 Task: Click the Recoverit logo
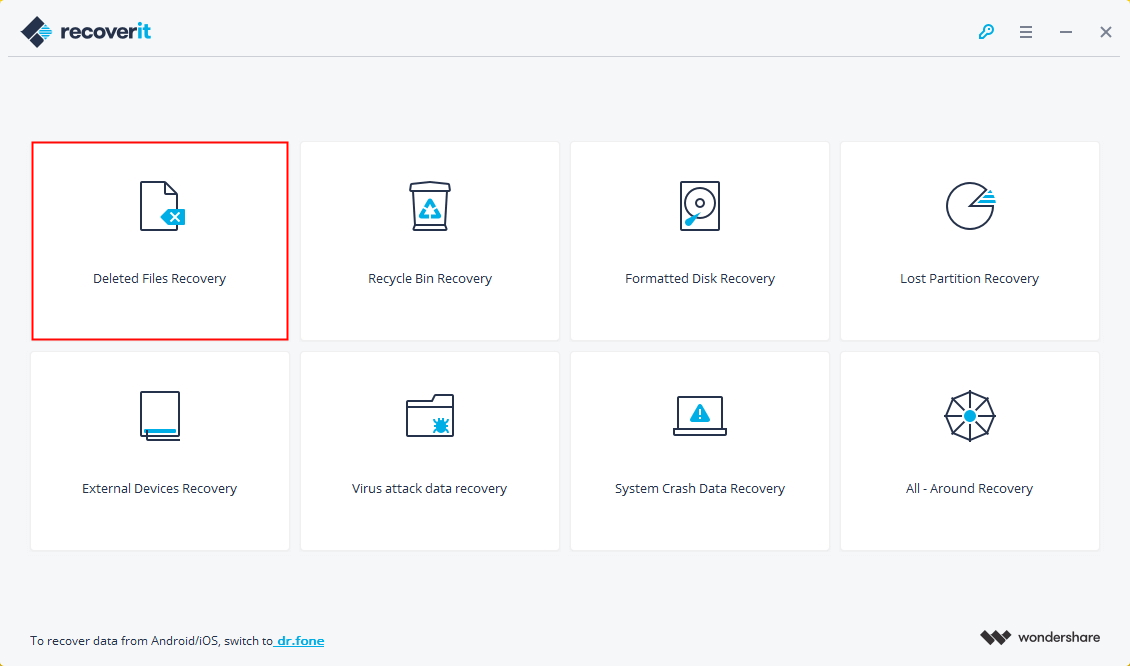click(85, 30)
